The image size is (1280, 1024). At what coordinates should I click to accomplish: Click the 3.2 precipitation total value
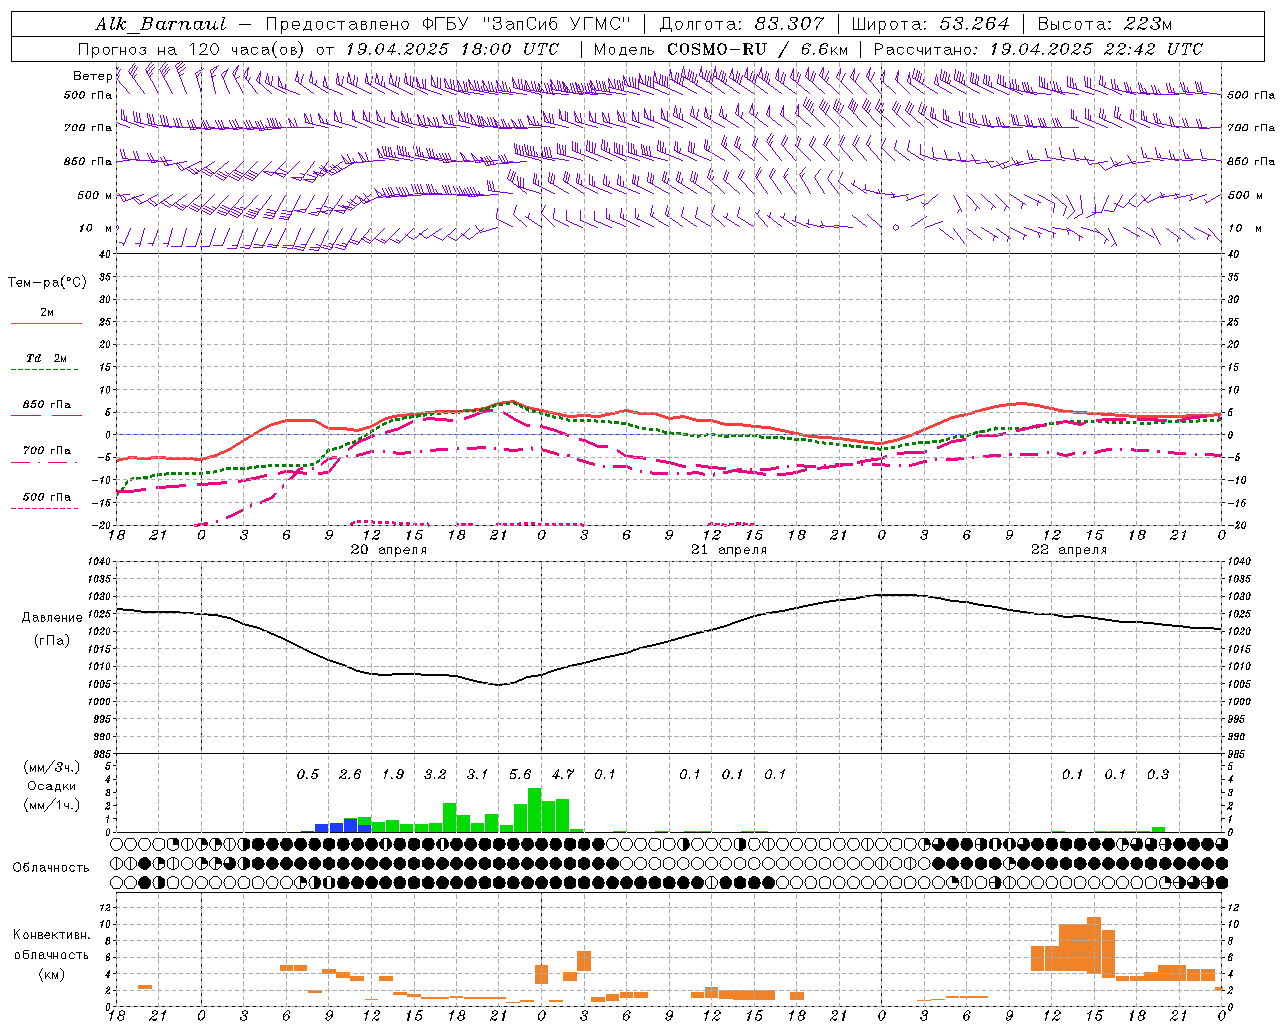point(435,775)
